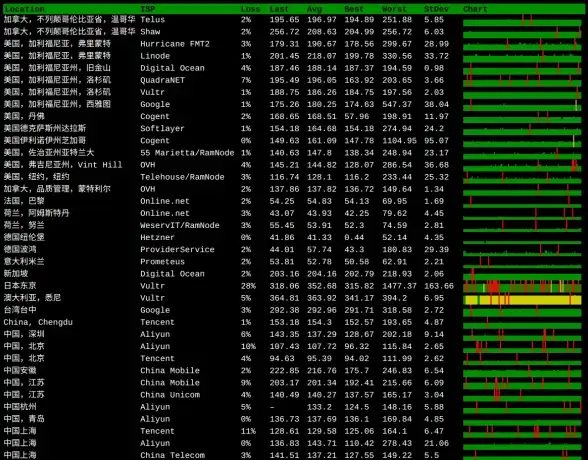Select the Linode ISP entry
Viewport: 588px width, 460px height.
click(155, 56)
